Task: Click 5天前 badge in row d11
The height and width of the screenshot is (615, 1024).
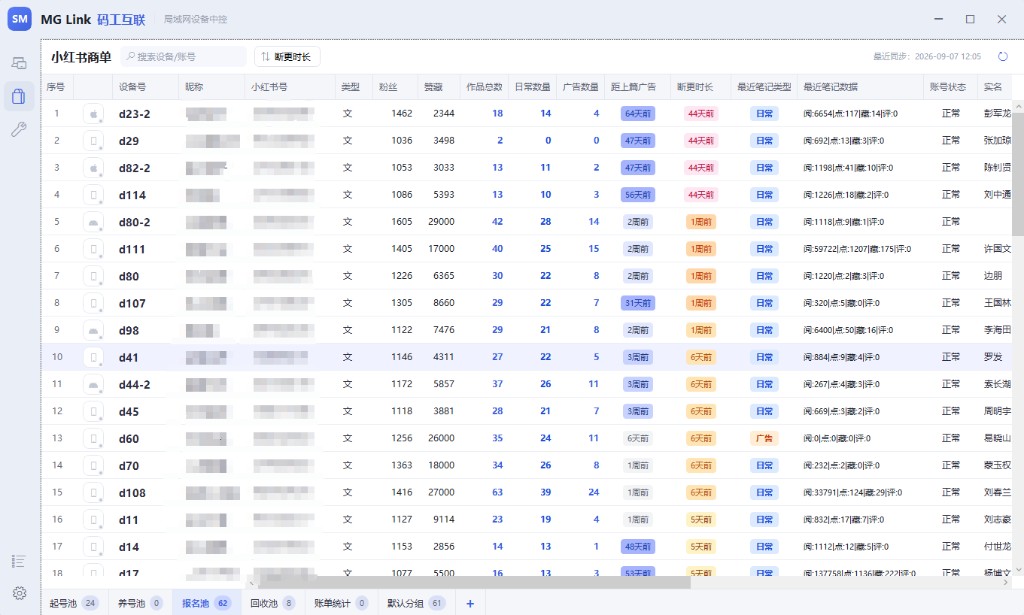Action: pos(701,520)
